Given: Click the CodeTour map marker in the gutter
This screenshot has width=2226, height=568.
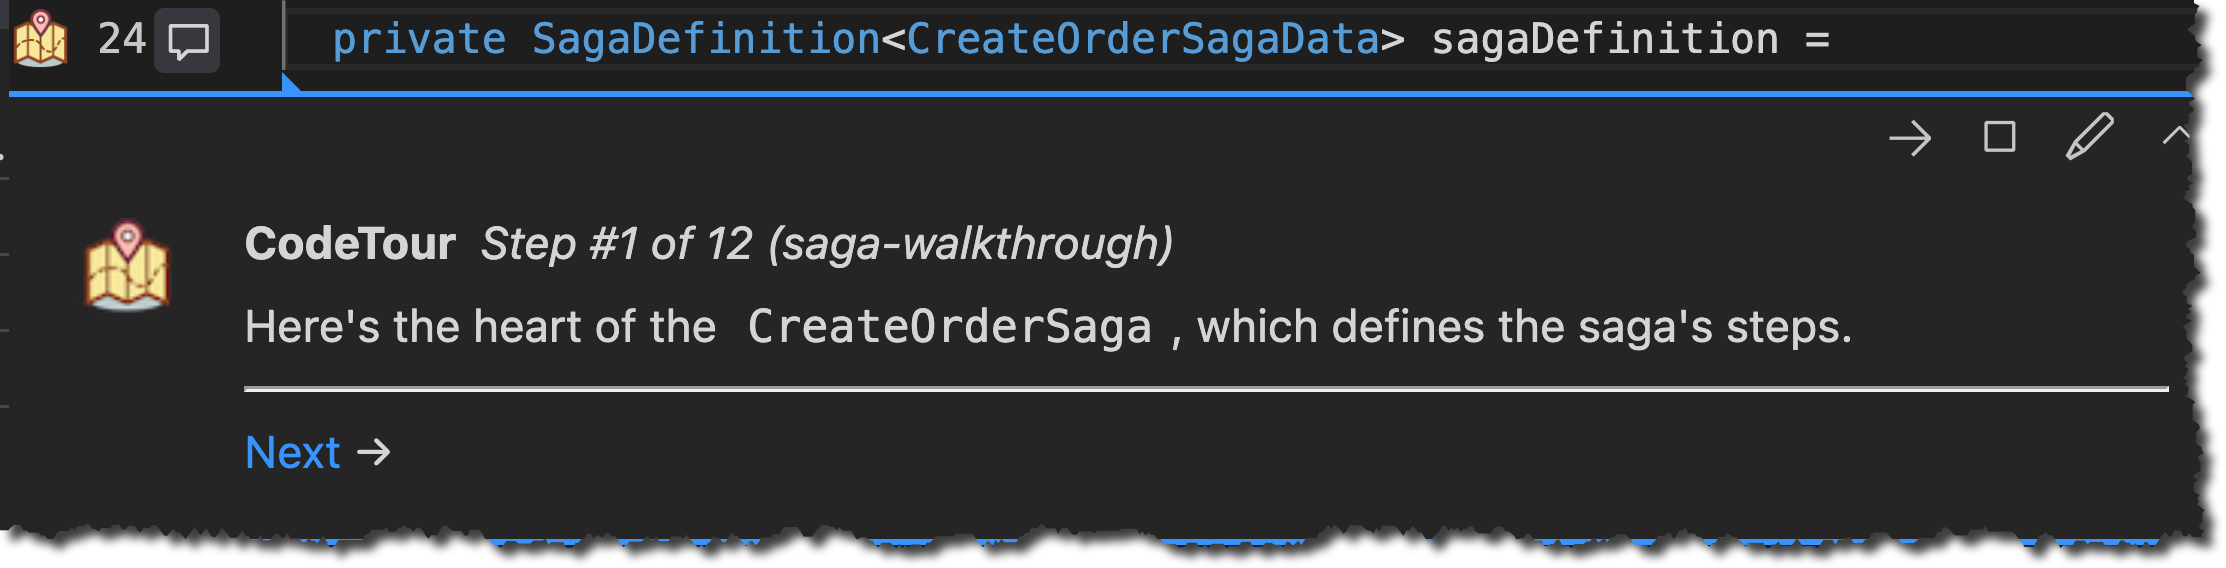Looking at the screenshot, I should click(x=40, y=38).
